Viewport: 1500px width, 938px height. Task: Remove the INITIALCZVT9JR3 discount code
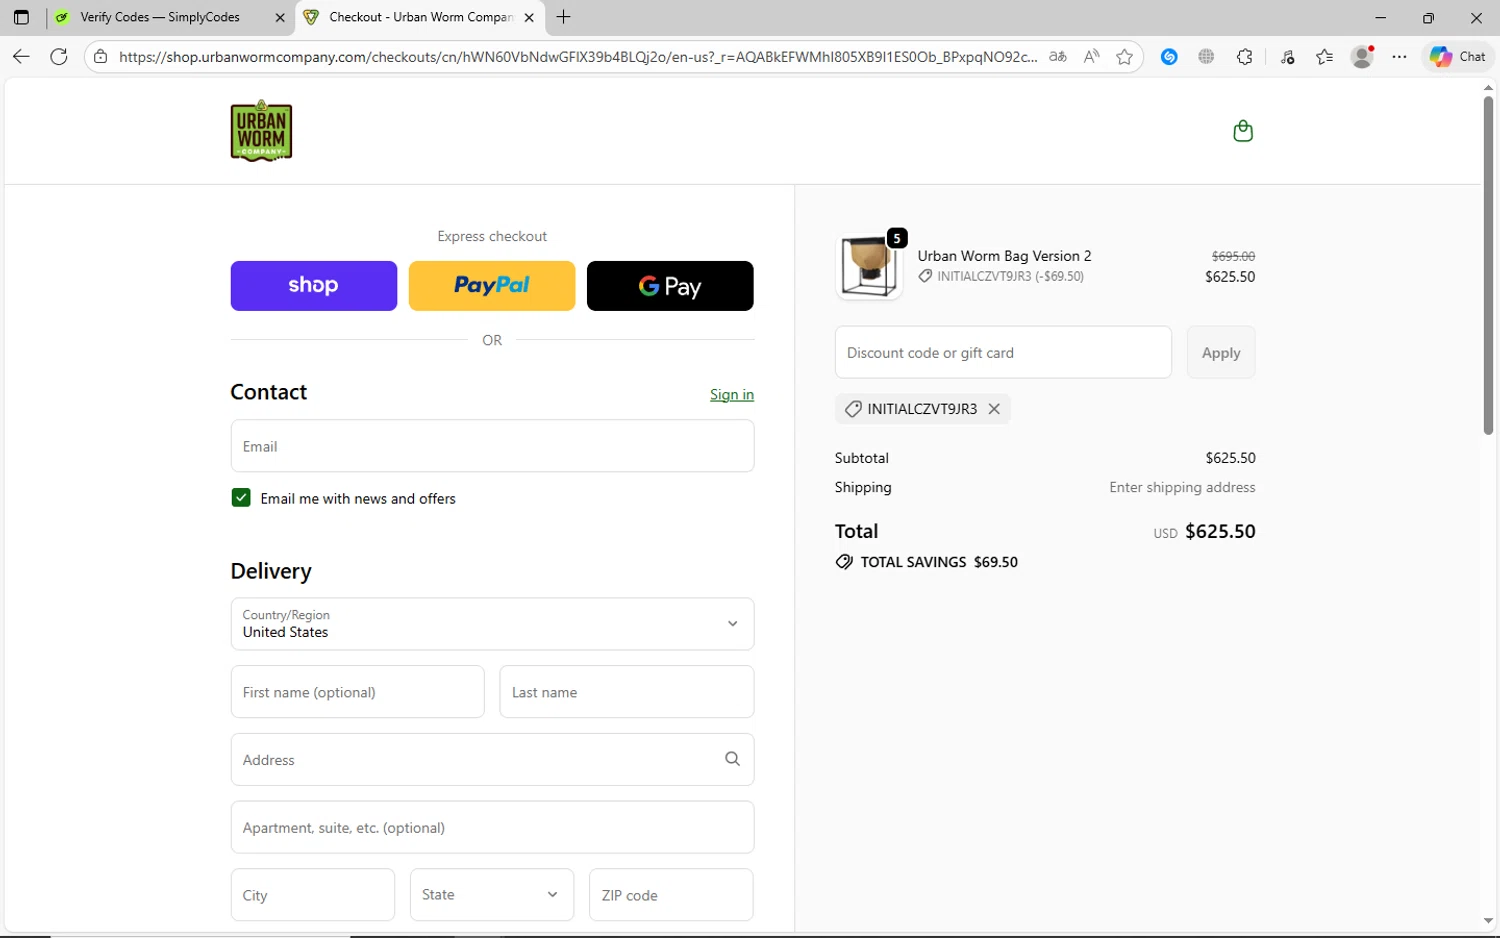coord(994,409)
